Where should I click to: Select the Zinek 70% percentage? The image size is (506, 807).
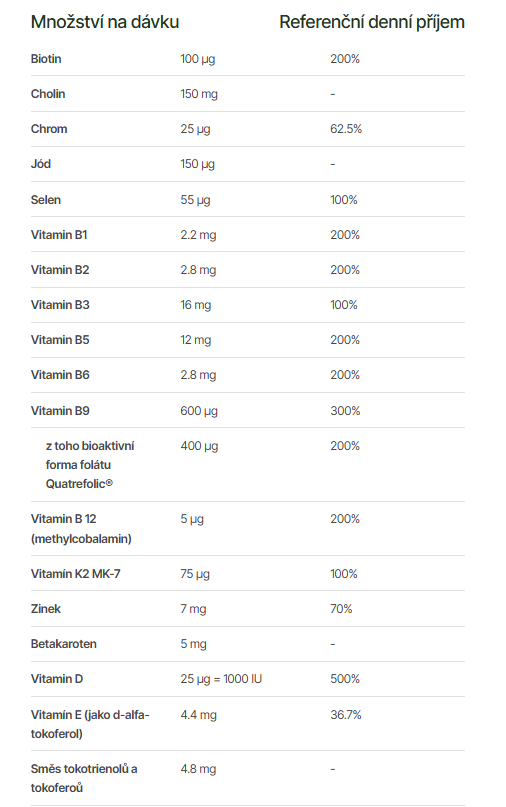341,609
